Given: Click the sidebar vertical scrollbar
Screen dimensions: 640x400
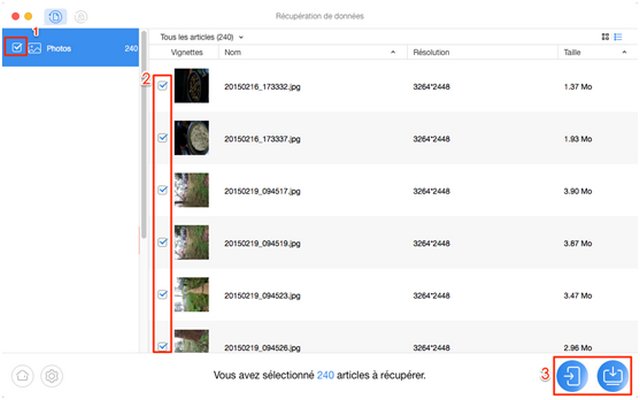Looking at the screenshot, I should point(144,130).
